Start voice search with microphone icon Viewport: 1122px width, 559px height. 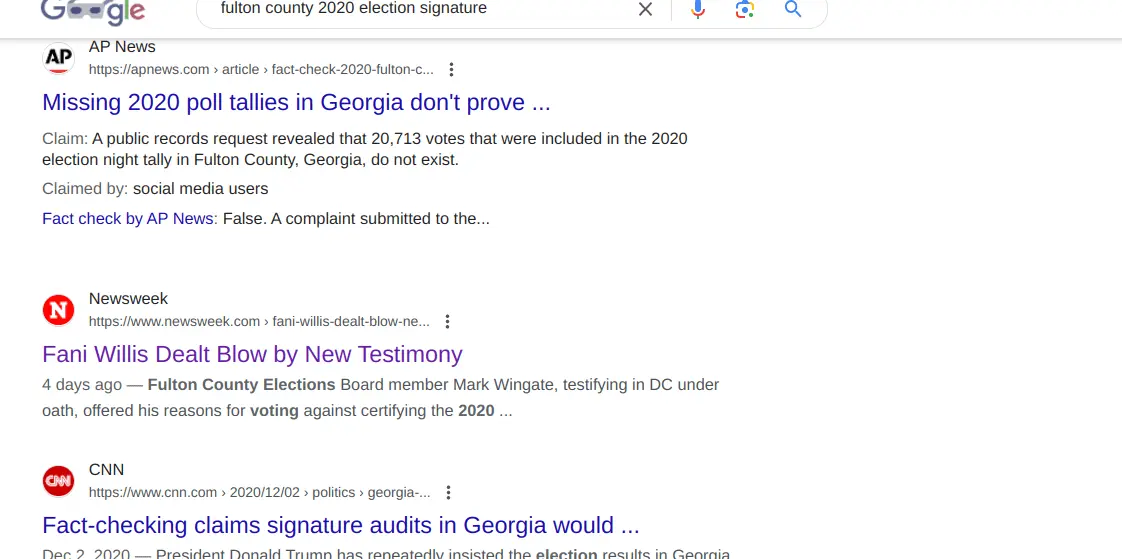pyautogui.click(x=698, y=9)
